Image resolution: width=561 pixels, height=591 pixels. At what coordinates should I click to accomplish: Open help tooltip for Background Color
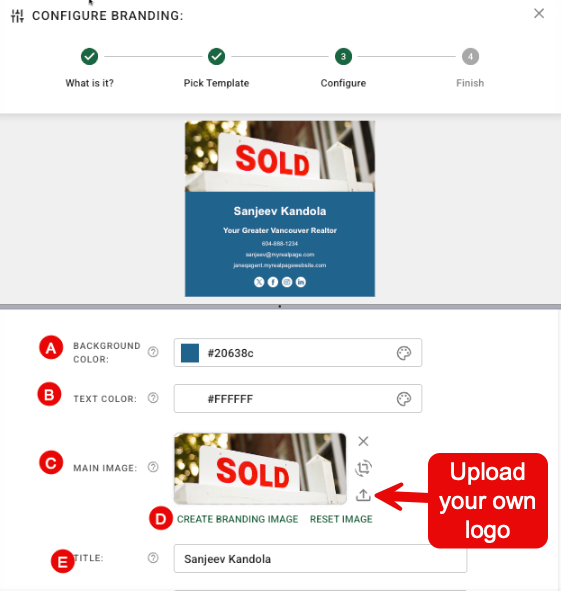click(153, 352)
